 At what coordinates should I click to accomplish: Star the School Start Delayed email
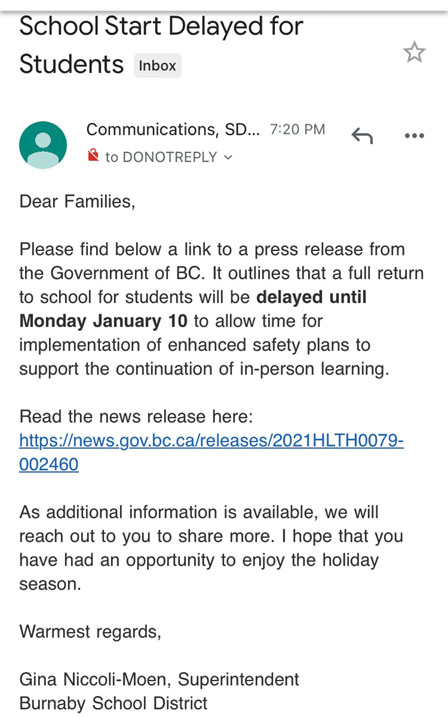(x=414, y=52)
